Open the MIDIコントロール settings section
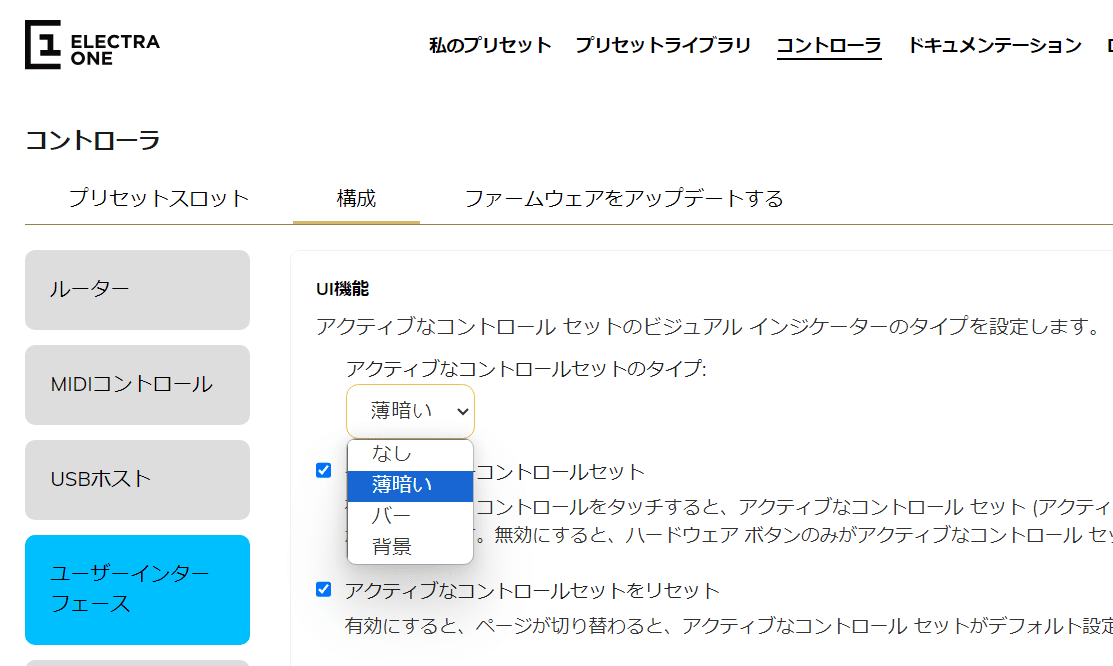Image resolution: width=1113 pixels, height=666 pixels. pyautogui.click(x=136, y=385)
